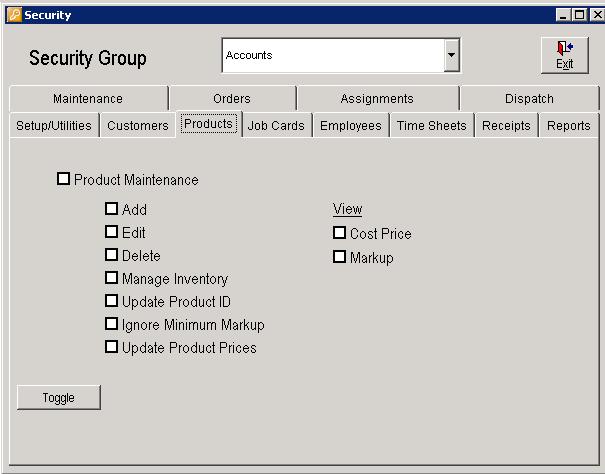Check the View Markup checkbox
This screenshot has height=474, width=605.
click(x=340, y=257)
